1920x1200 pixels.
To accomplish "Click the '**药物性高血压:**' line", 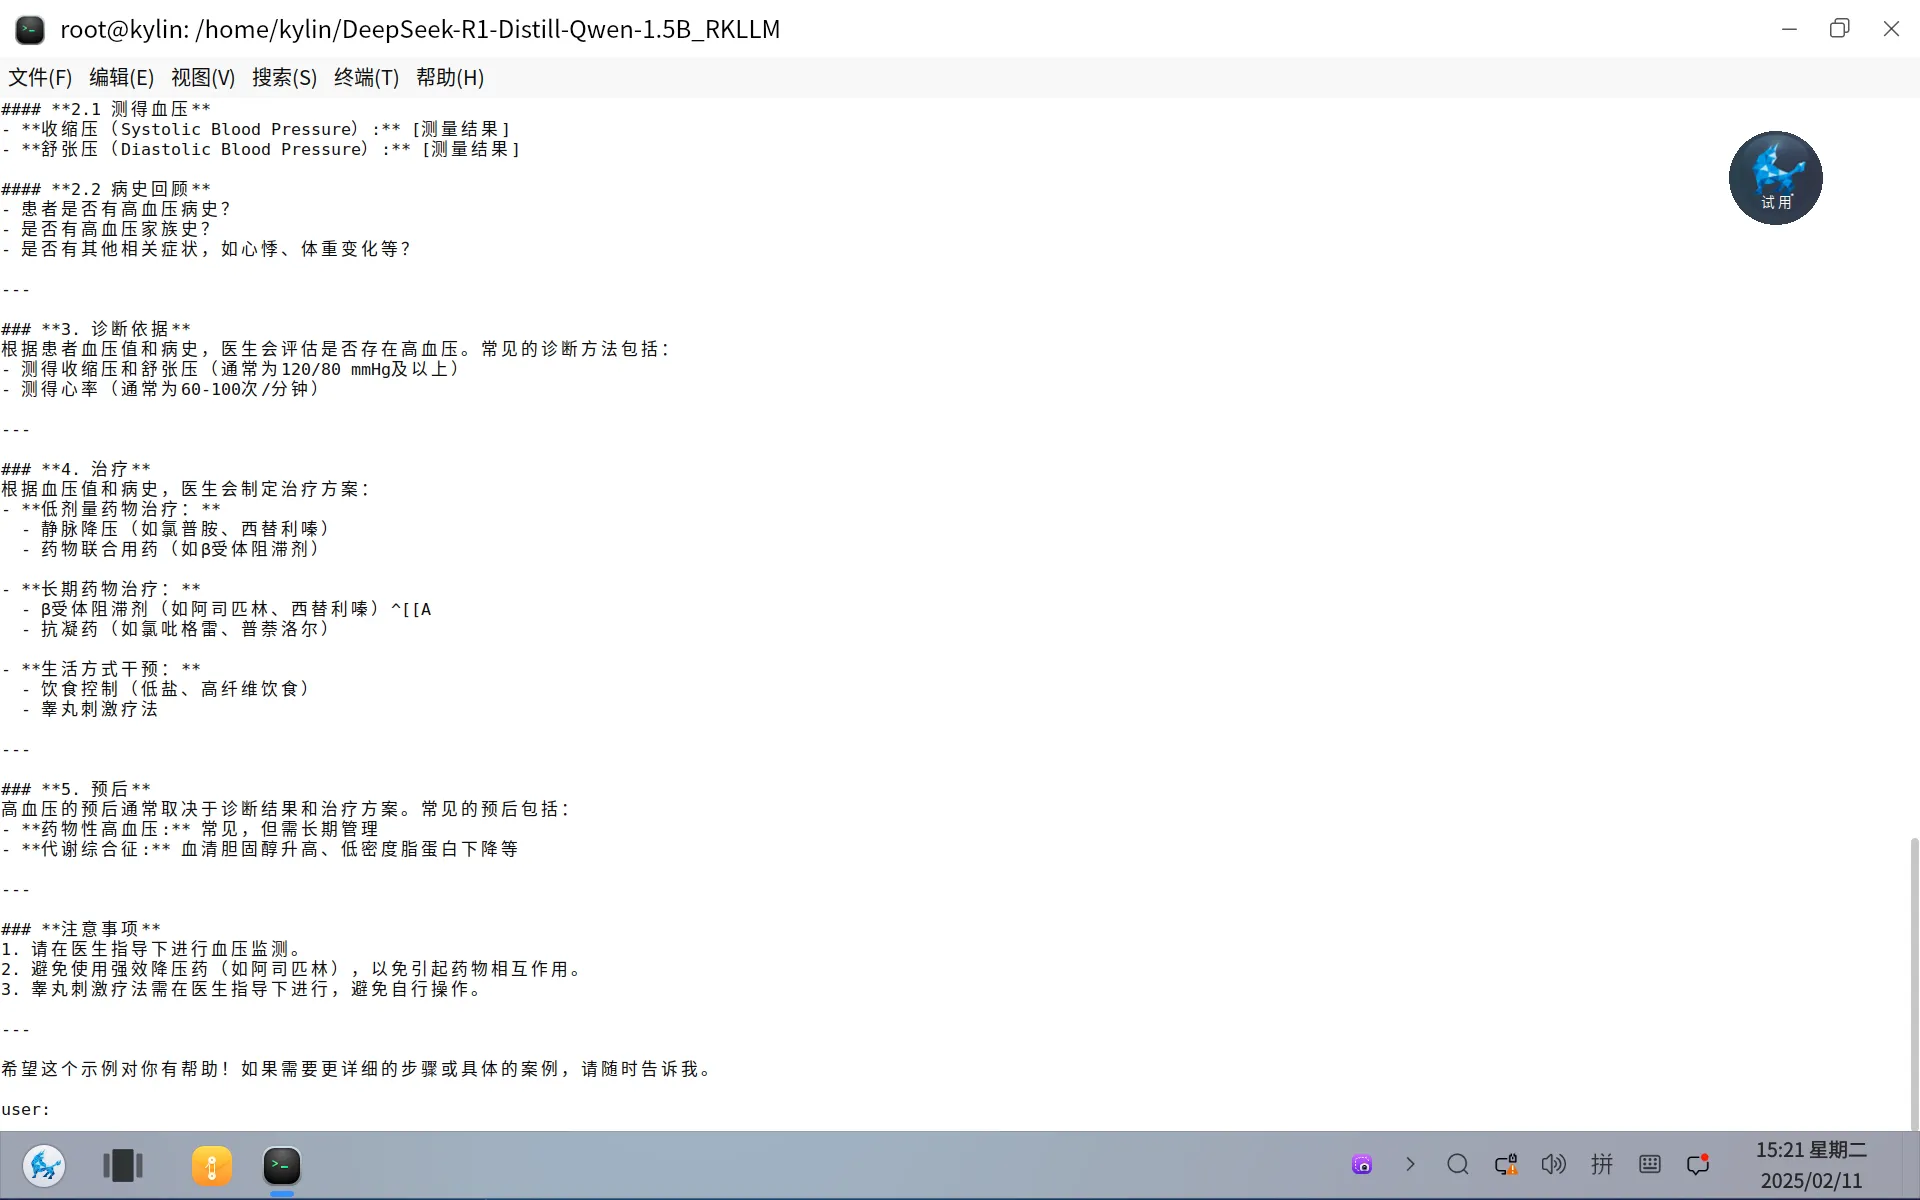I will coord(190,829).
